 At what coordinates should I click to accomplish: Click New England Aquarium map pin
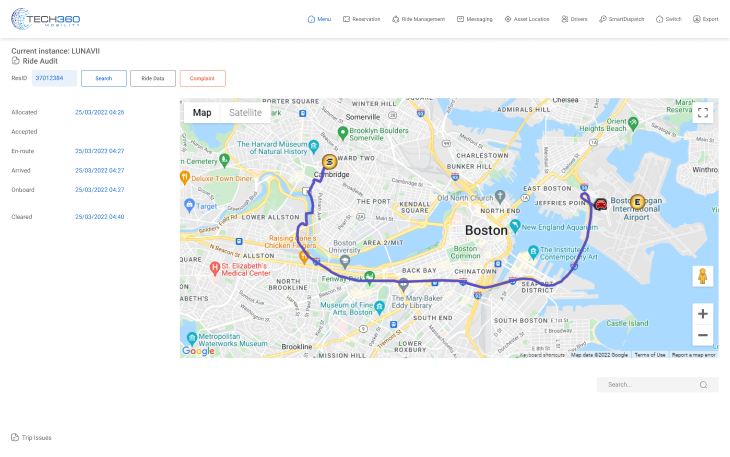515,226
